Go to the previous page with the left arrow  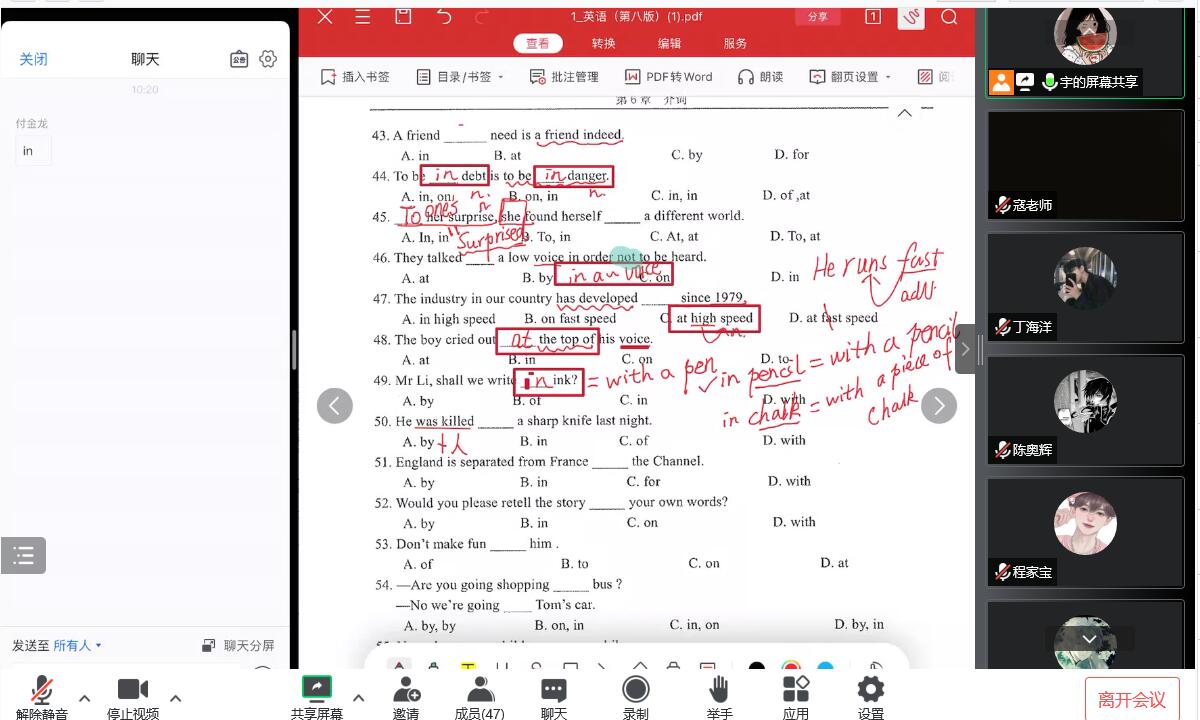(x=335, y=406)
